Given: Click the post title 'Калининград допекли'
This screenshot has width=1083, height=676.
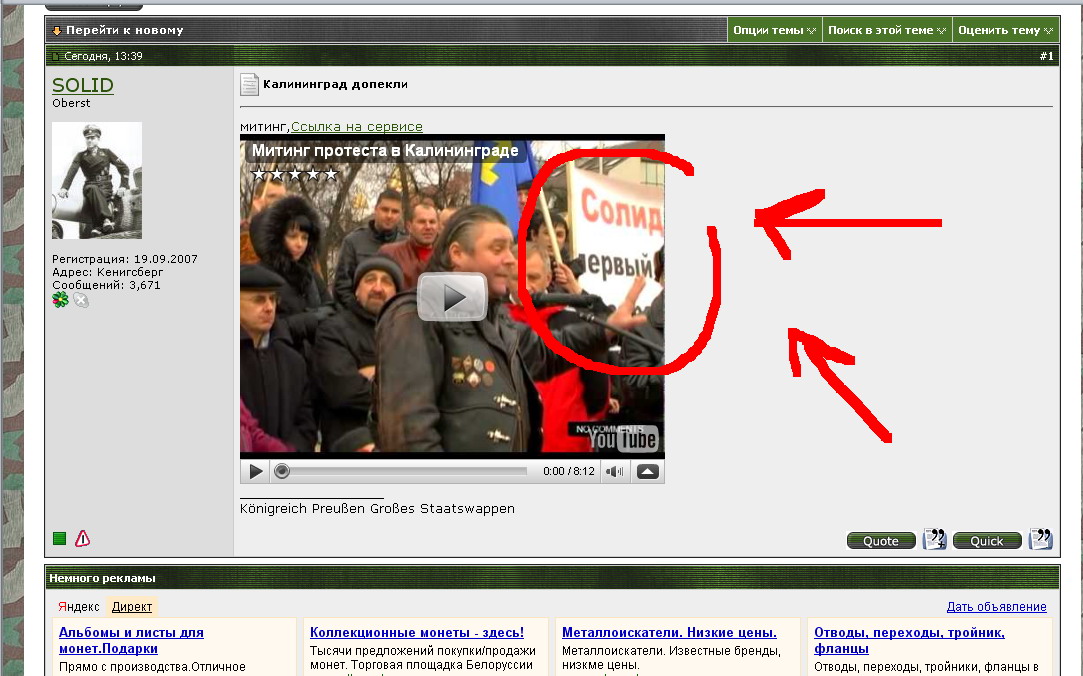Looking at the screenshot, I should [x=335, y=84].
